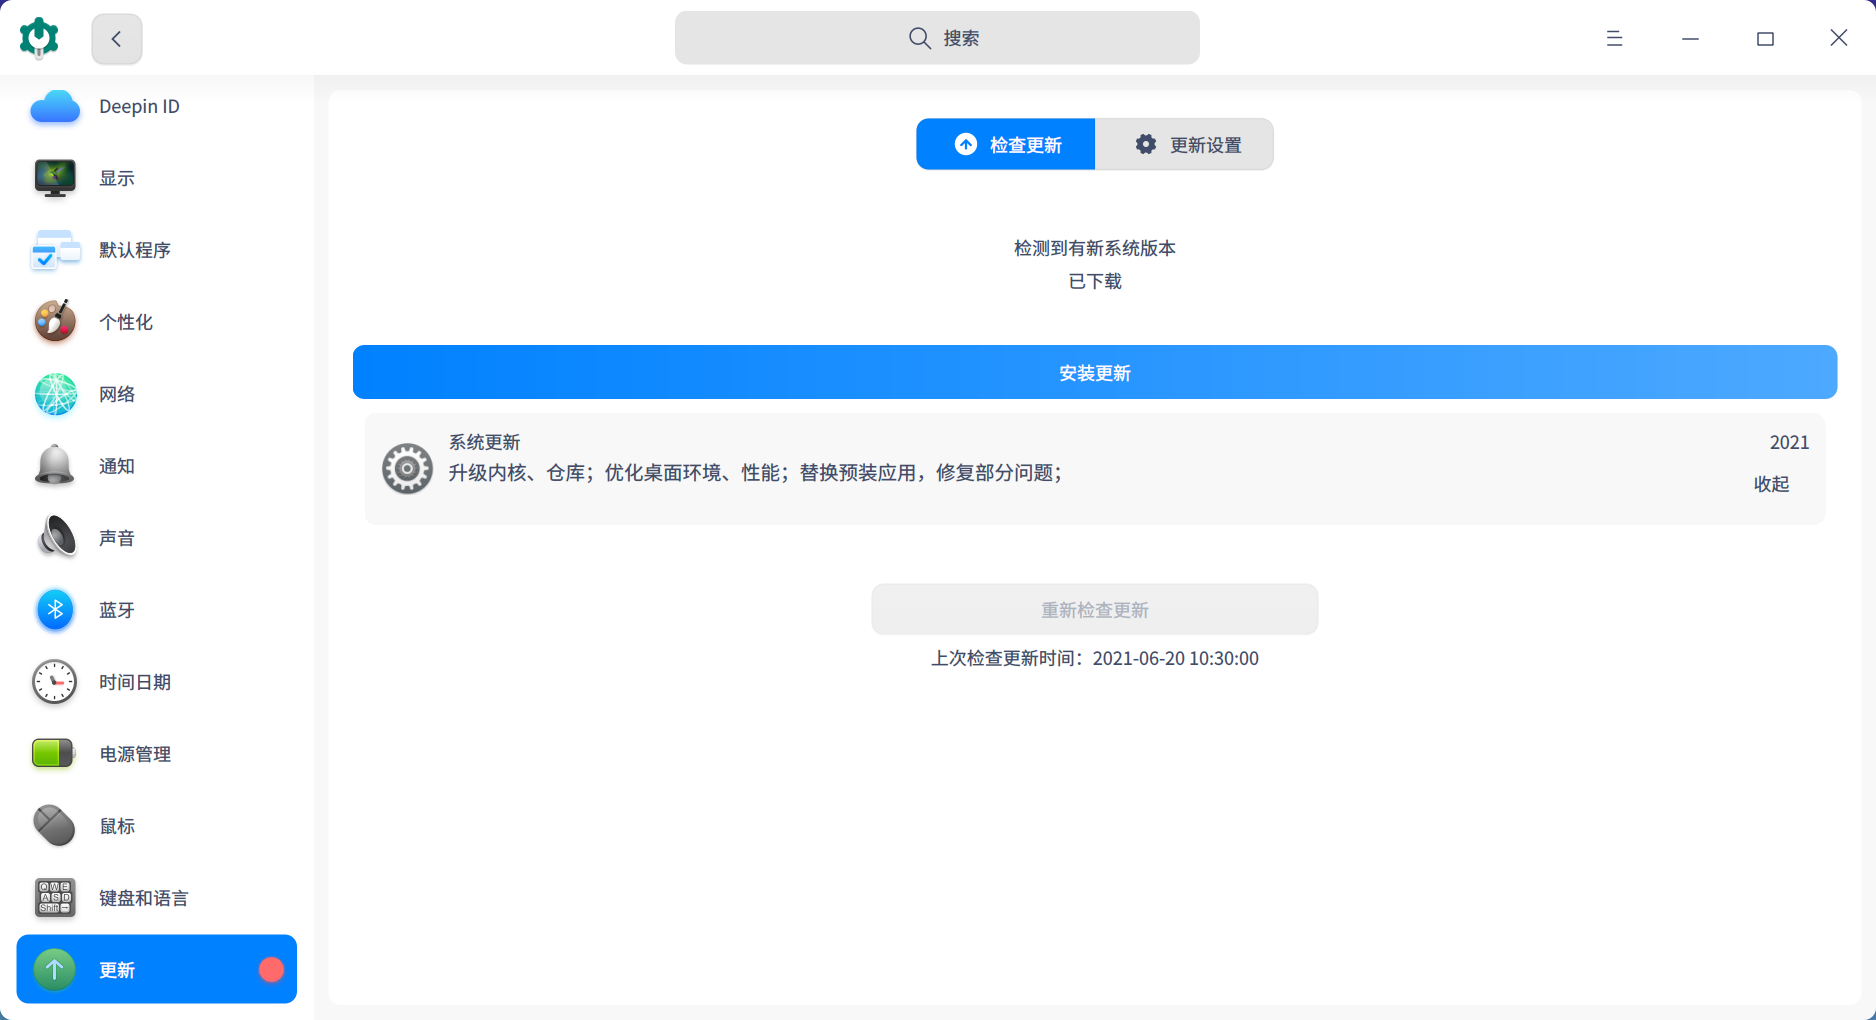
Task: Select 通知 label in the sidebar
Action: [117, 466]
